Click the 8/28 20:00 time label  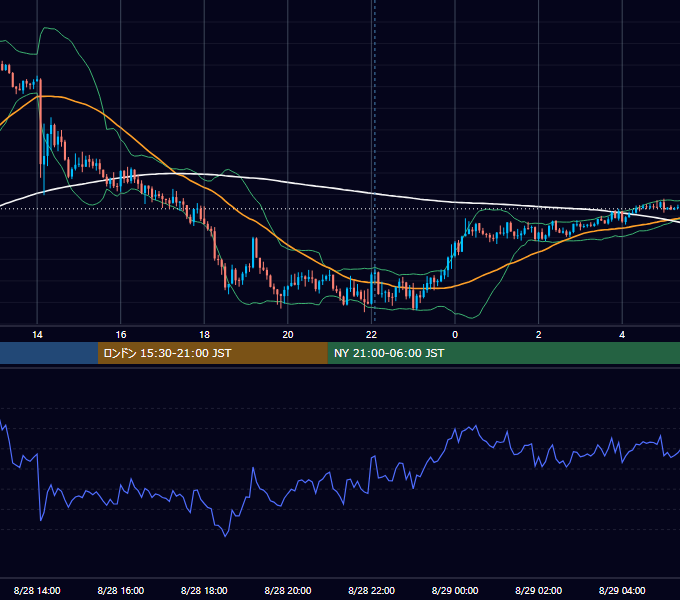pyautogui.click(x=288, y=590)
